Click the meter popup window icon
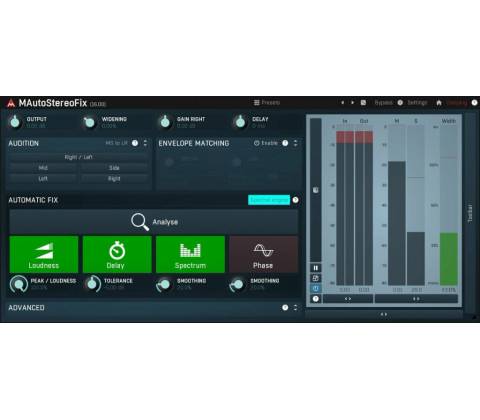Viewport: 480px width, 420px height. pos(316,278)
